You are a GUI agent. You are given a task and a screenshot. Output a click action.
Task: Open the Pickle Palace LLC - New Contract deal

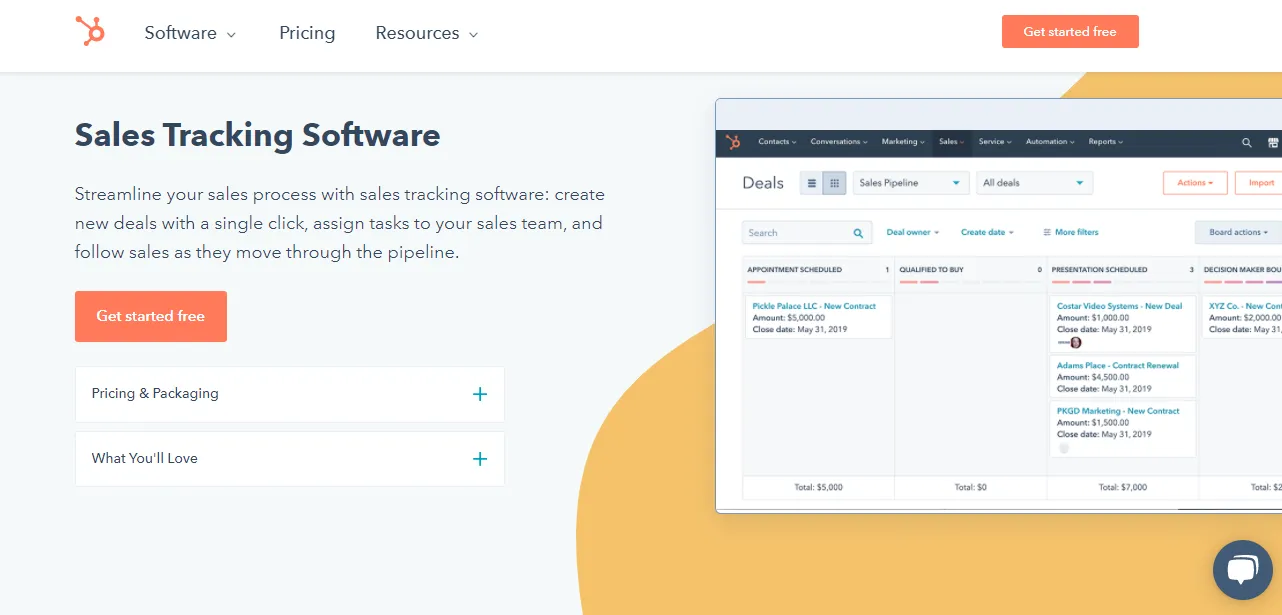(x=814, y=306)
